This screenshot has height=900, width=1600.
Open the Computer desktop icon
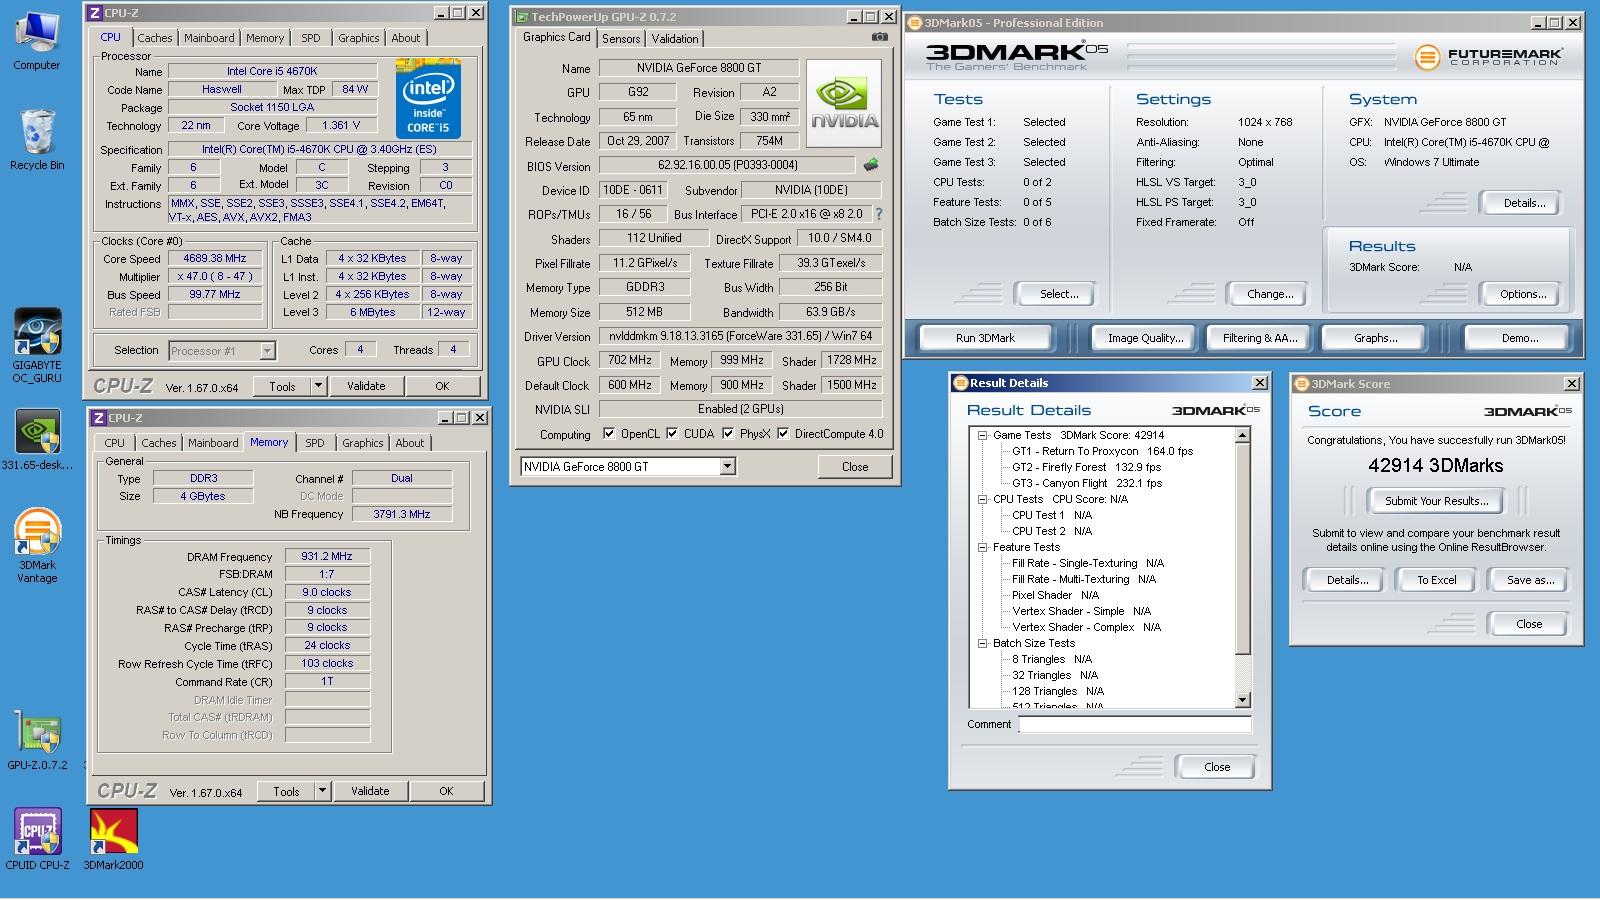point(37,40)
